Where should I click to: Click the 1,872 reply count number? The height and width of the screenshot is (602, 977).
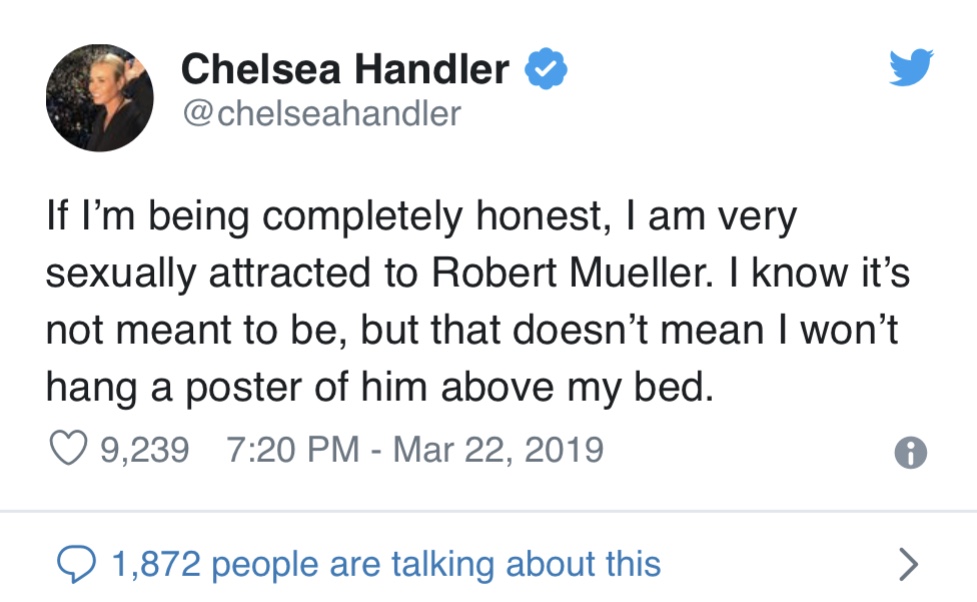pyautogui.click(x=156, y=564)
